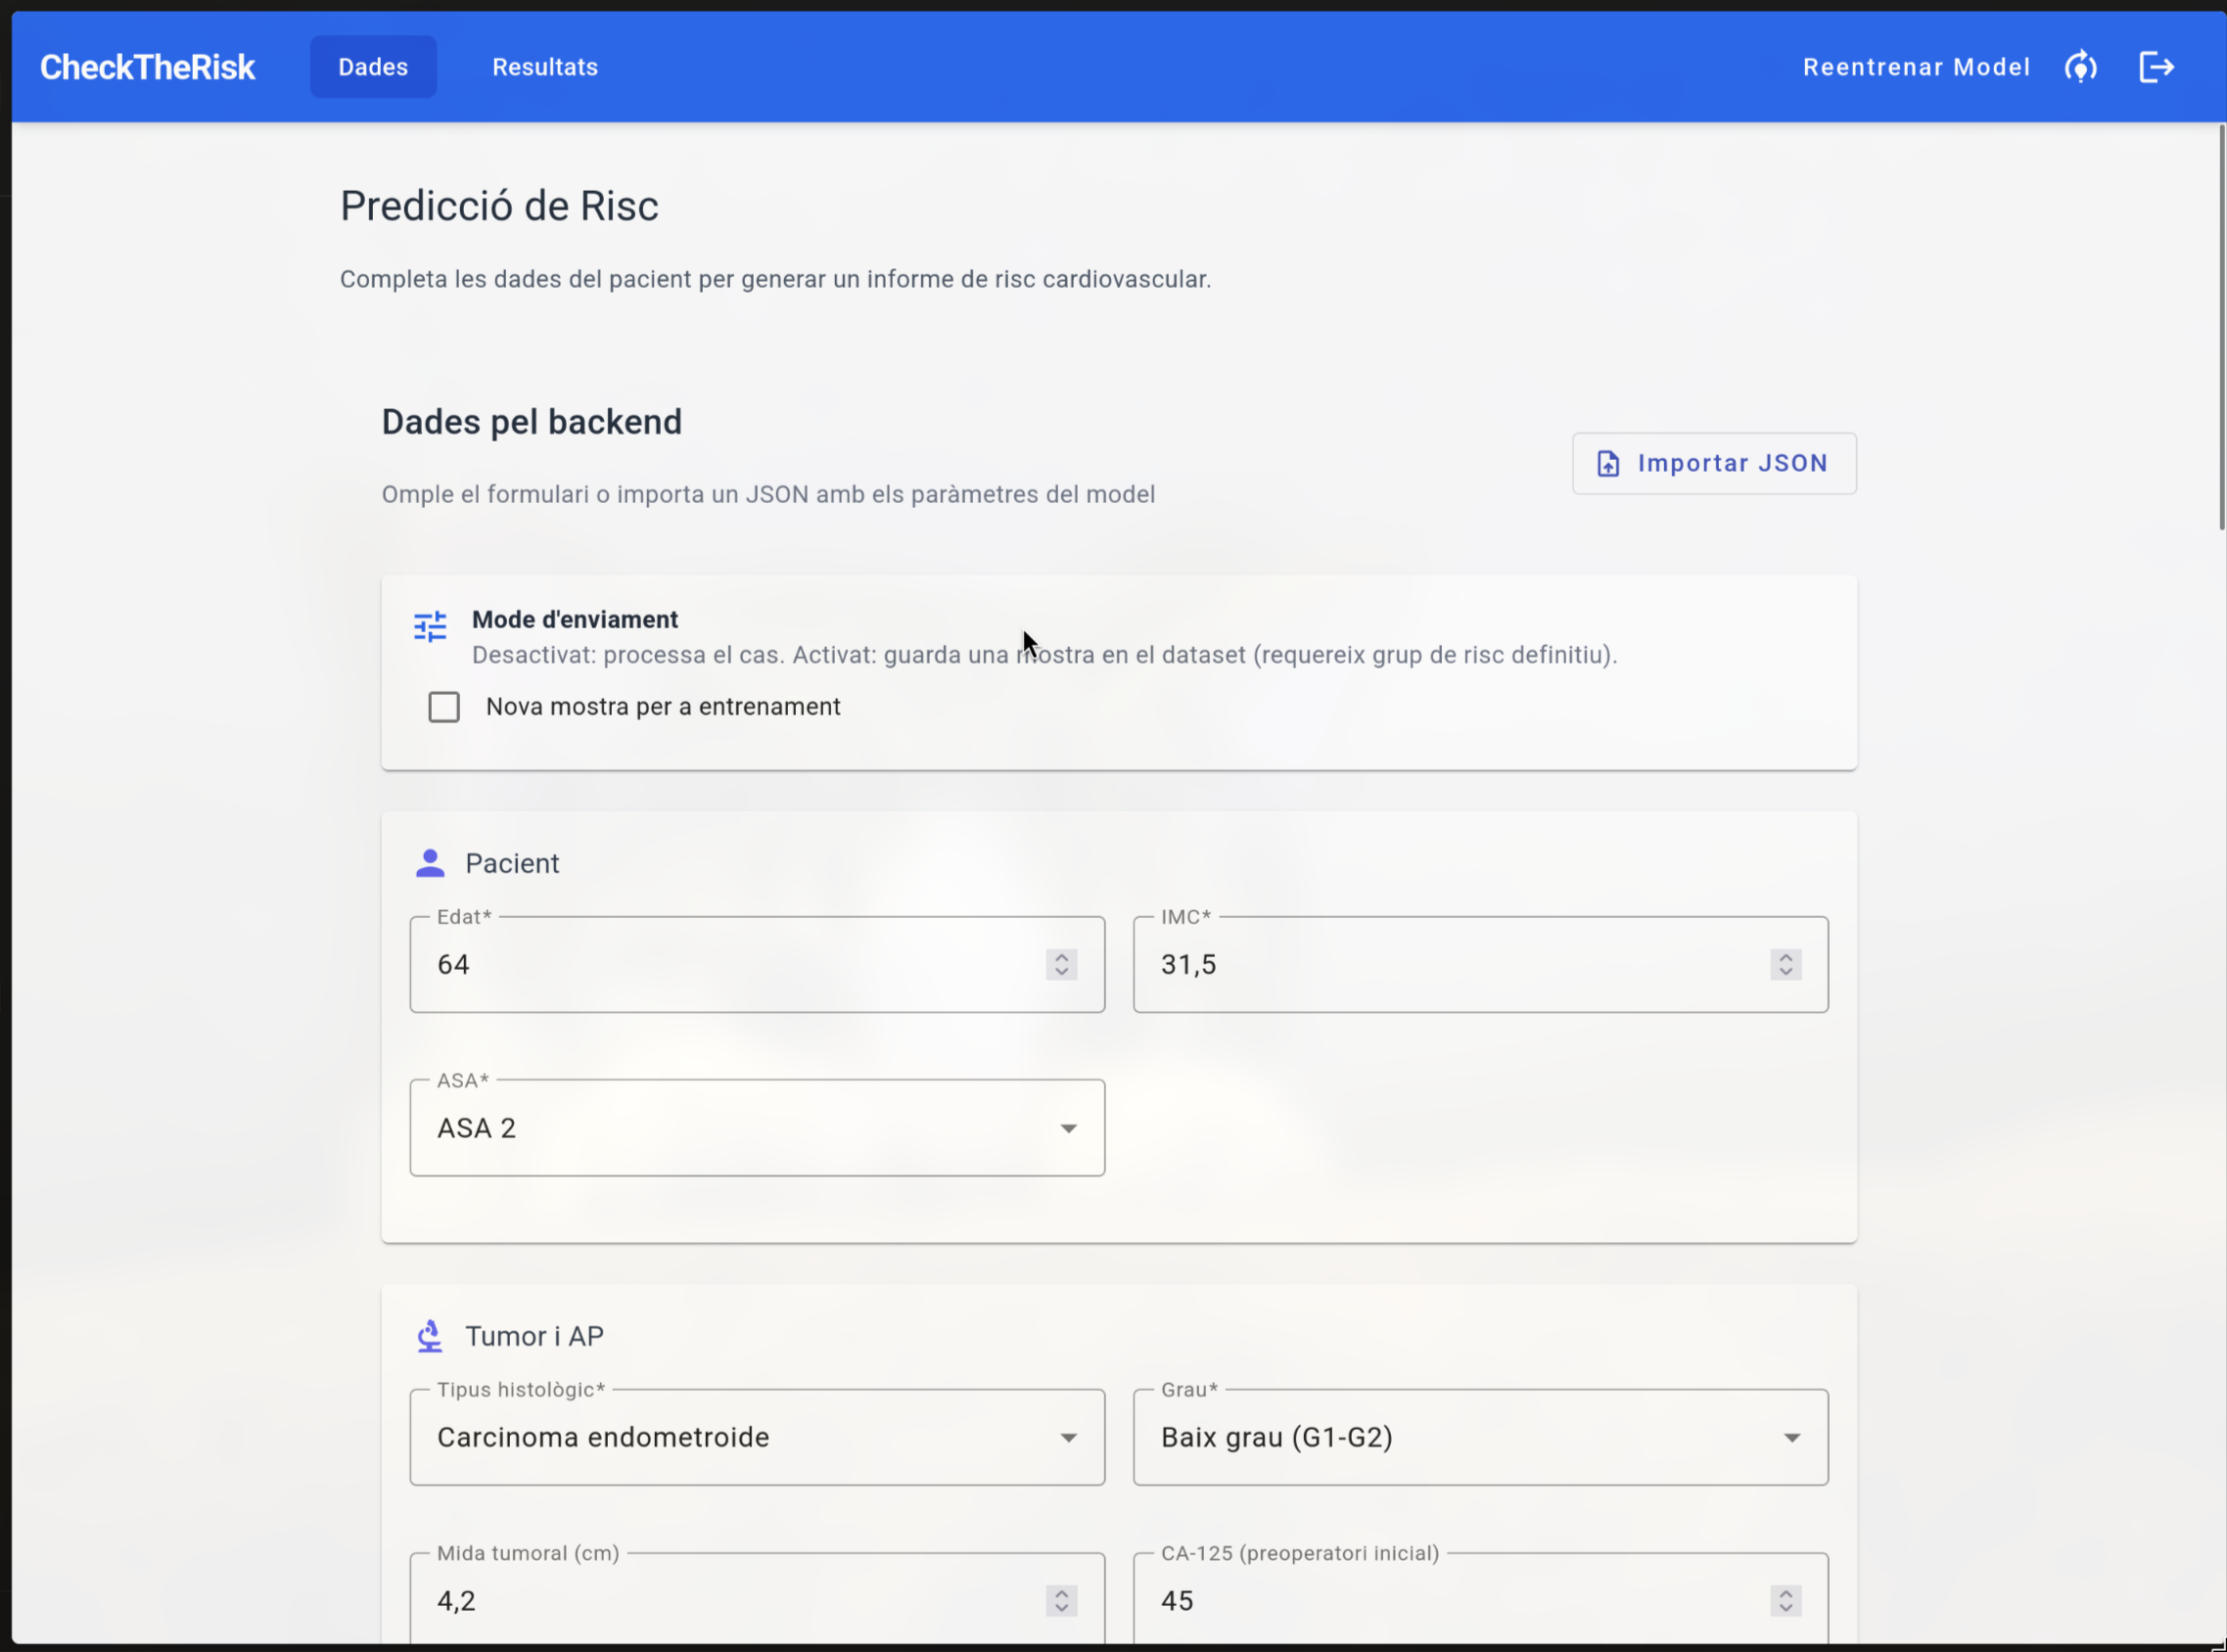
Task: Expand the Tipus histològic dropdown
Action: 756,1437
